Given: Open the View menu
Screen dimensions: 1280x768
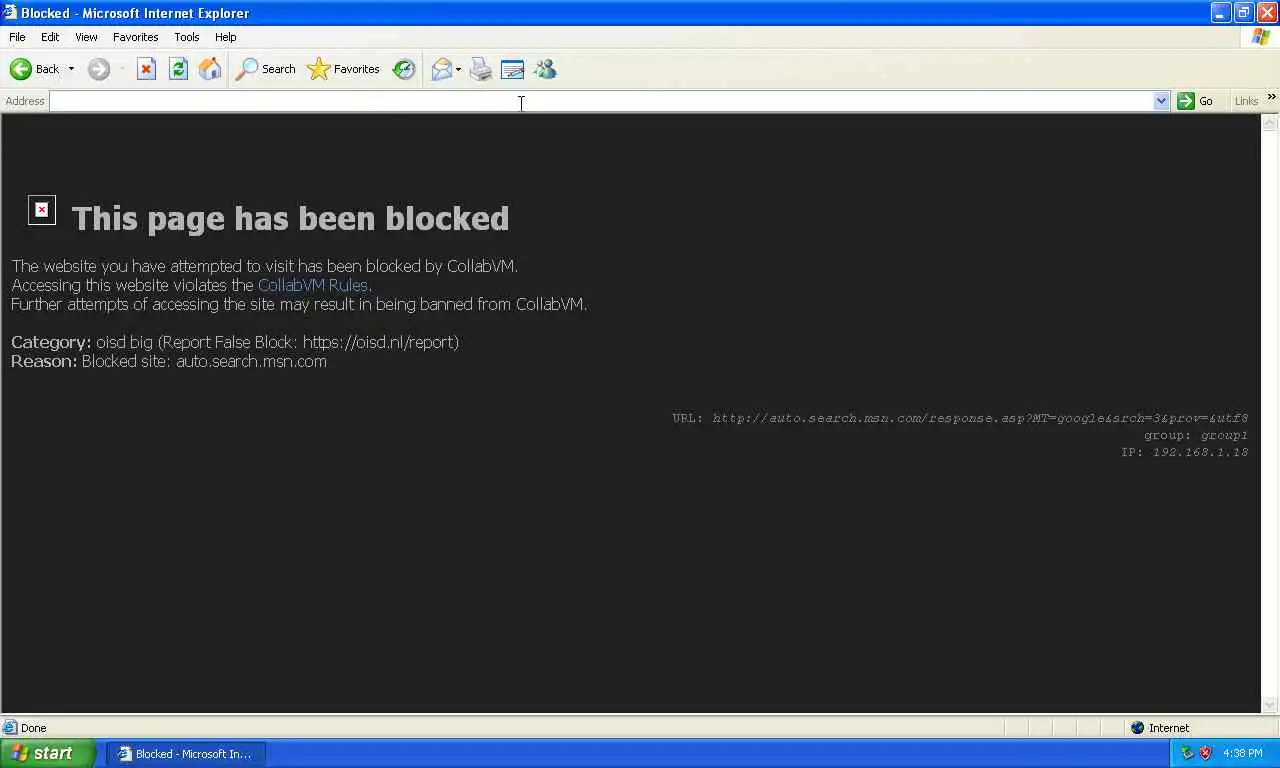Looking at the screenshot, I should click(86, 37).
